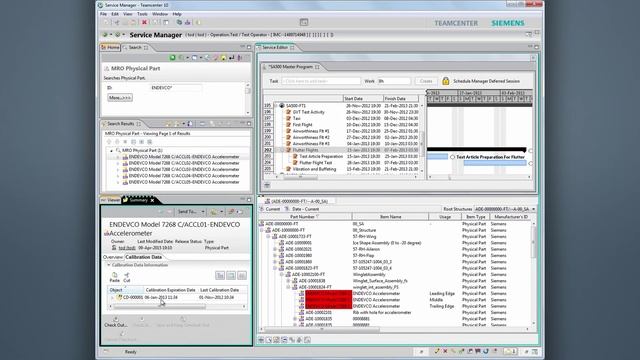Click the yellow padlock Schedule Manager icon
Screen dimensions: 640x360
[446, 81]
